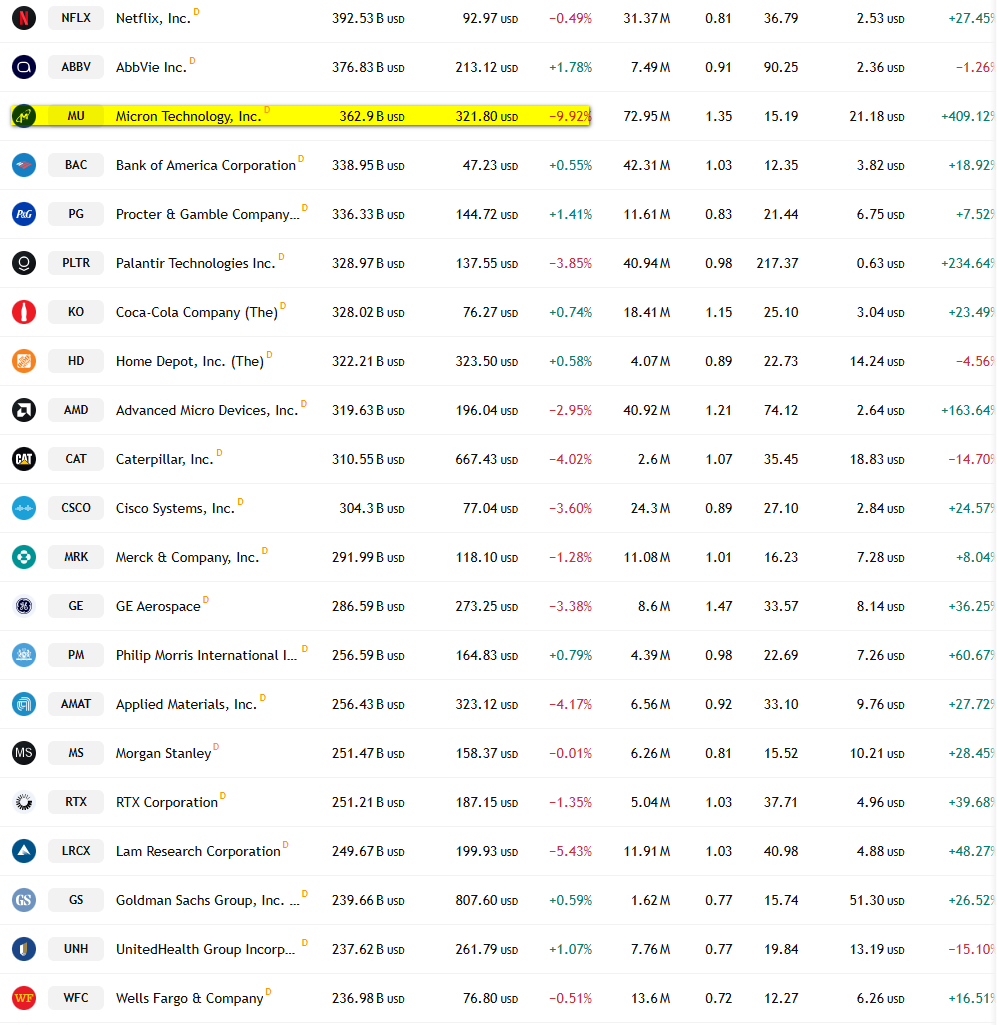997x1025 pixels.
Task: Open Goldman Sachs Group, Inc. link
Action: tap(207, 901)
